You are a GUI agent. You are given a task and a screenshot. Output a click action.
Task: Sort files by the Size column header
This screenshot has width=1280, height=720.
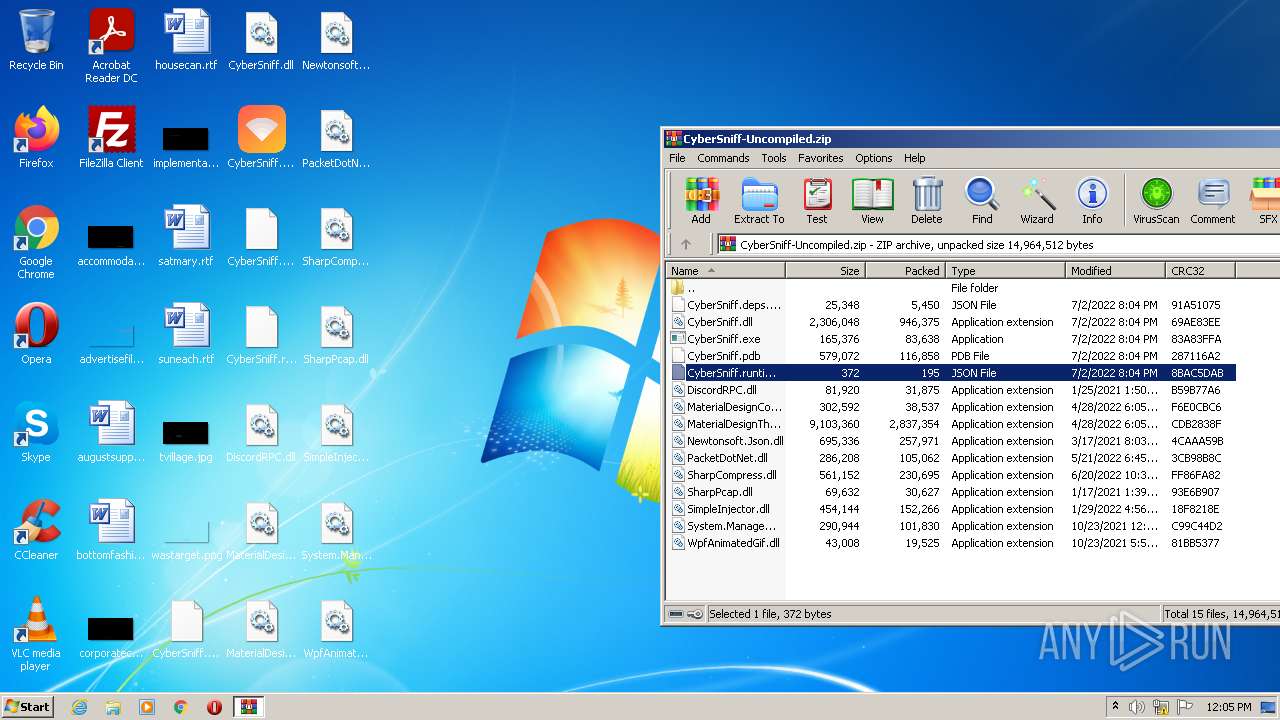[x=825, y=270]
